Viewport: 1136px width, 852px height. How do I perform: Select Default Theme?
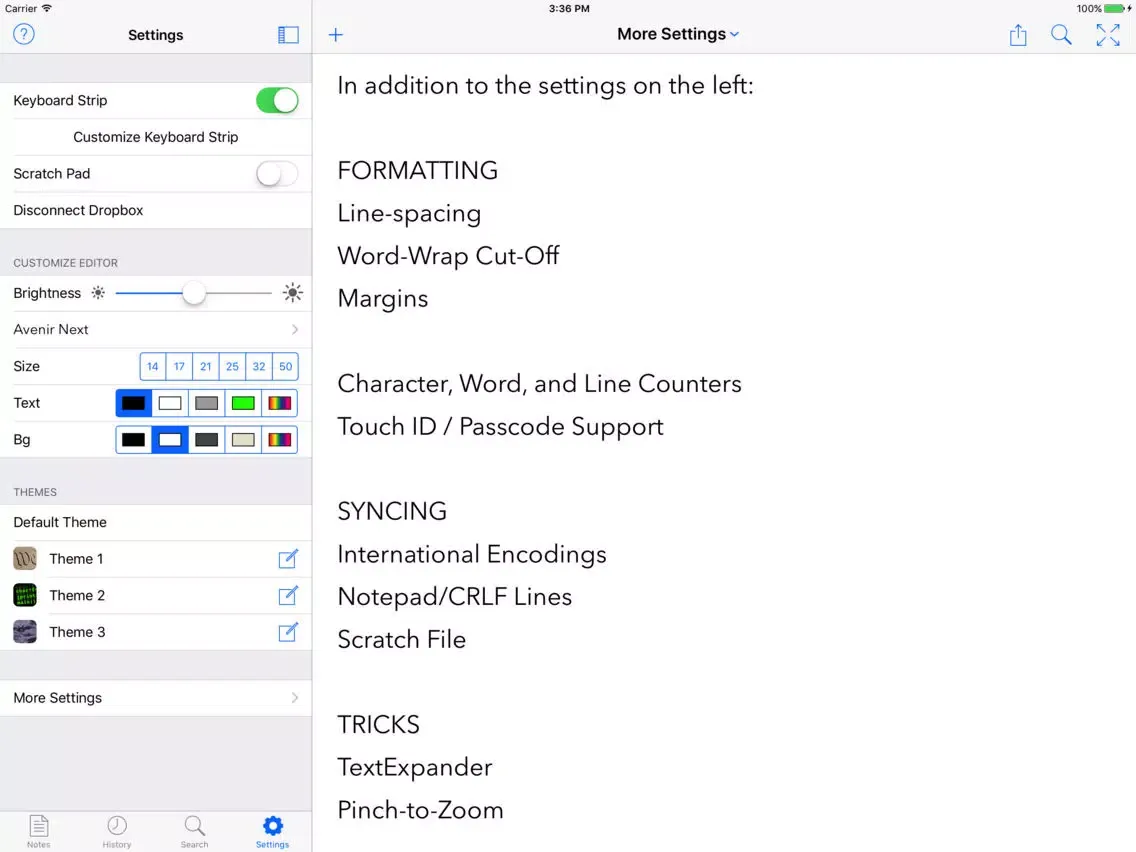(x=156, y=522)
